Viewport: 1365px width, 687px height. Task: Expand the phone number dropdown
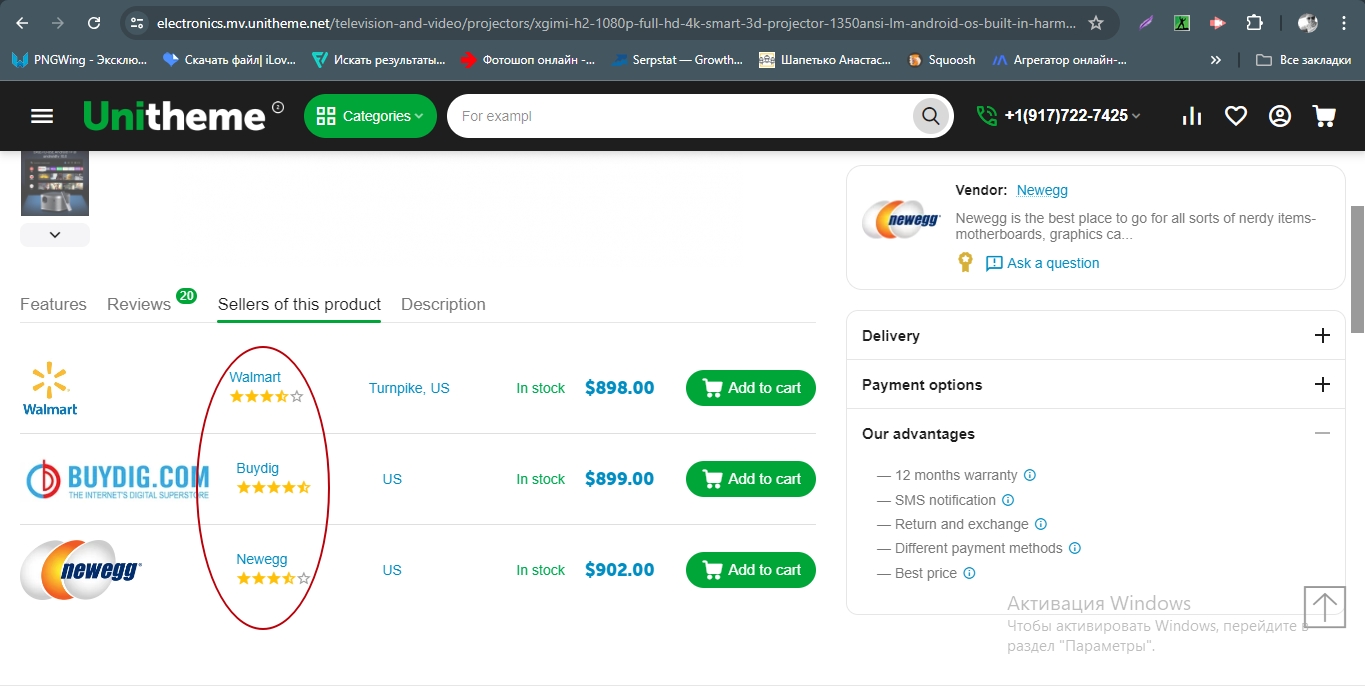(x=1136, y=116)
